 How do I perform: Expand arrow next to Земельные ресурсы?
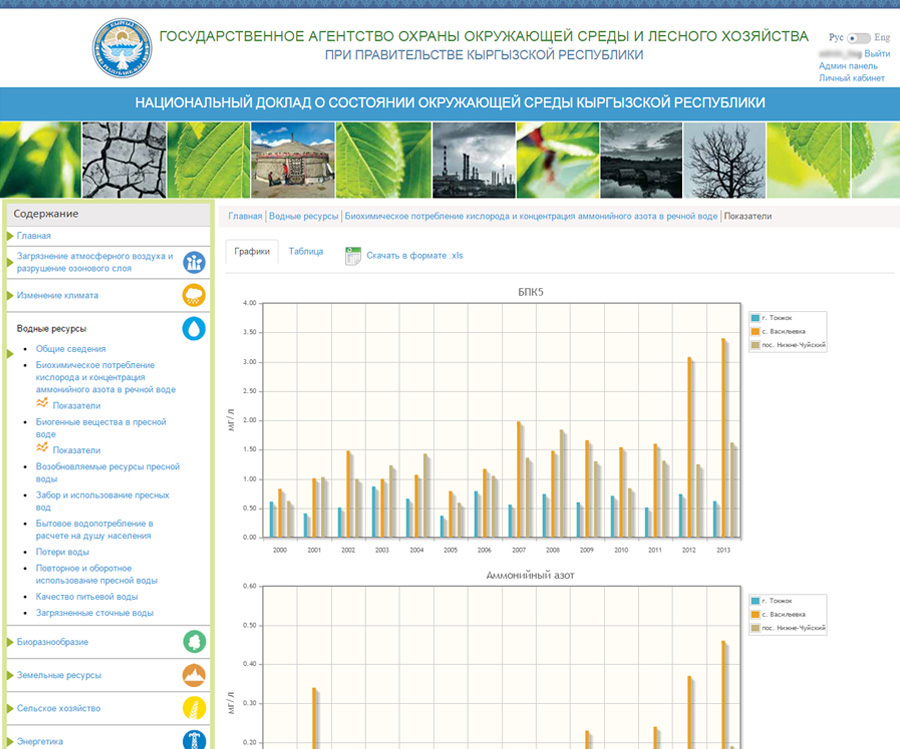coord(10,676)
